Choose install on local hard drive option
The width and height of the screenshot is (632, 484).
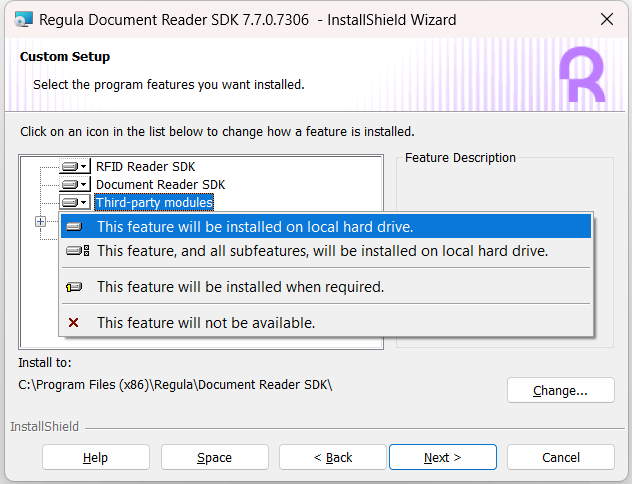tap(326, 226)
